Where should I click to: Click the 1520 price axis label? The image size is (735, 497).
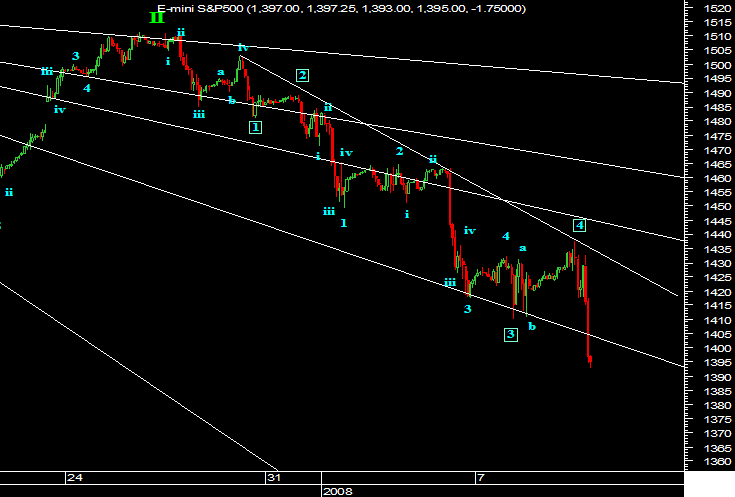tap(717, 8)
